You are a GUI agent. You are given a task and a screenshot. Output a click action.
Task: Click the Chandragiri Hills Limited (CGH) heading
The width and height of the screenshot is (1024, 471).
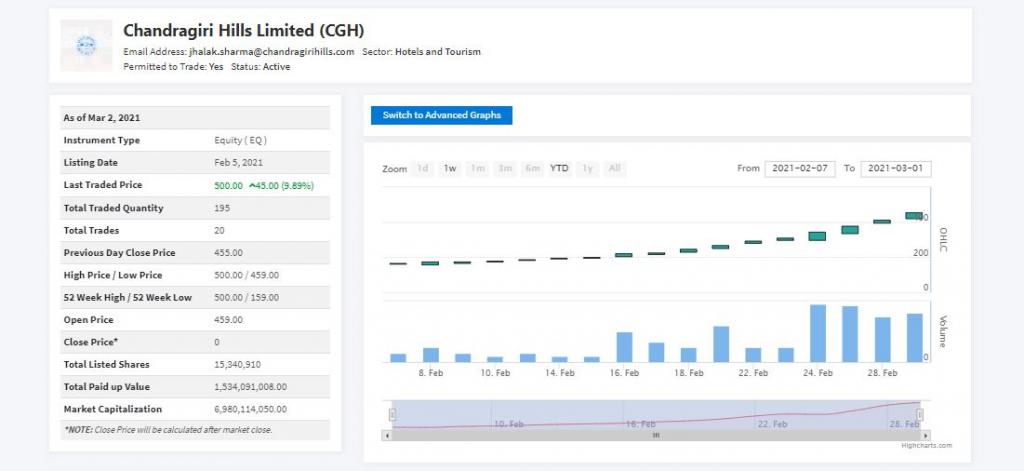(x=244, y=30)
